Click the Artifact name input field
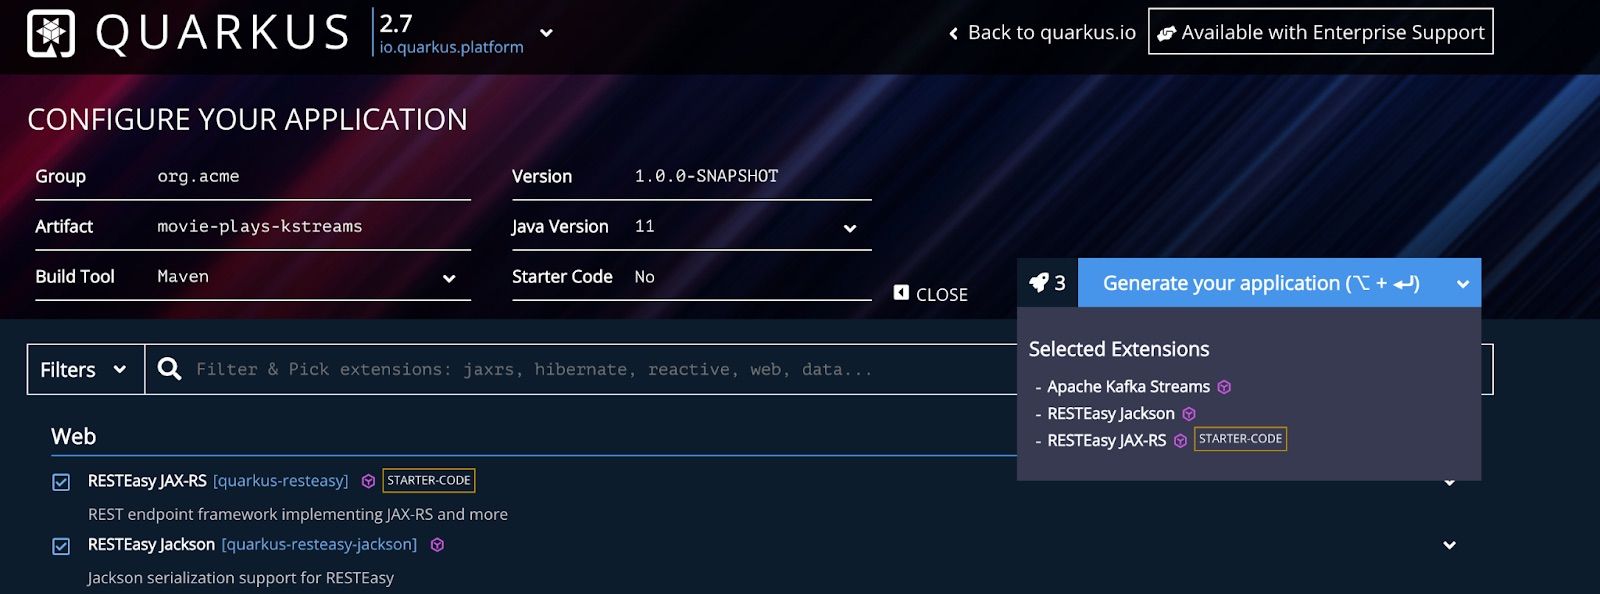The width and height of the screenshot is (1600, 594). click(310, 227)
